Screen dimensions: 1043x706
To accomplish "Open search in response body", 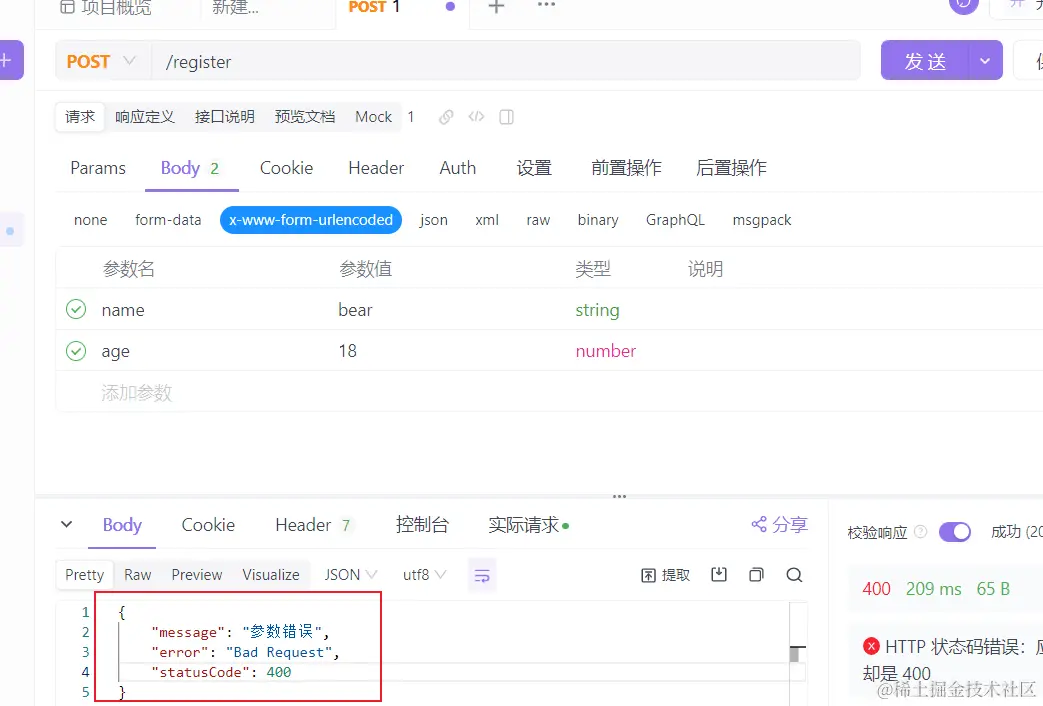I will [794, 575].
